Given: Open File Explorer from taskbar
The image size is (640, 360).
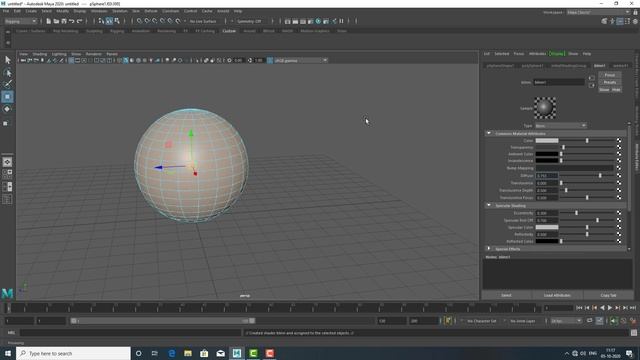Looking at the screenshot, I should click(188, 353).
